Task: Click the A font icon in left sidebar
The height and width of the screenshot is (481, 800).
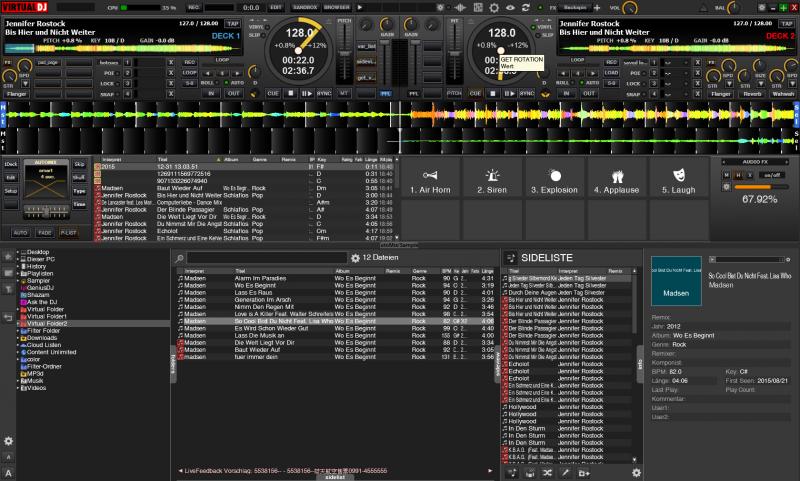Action: 9,474
